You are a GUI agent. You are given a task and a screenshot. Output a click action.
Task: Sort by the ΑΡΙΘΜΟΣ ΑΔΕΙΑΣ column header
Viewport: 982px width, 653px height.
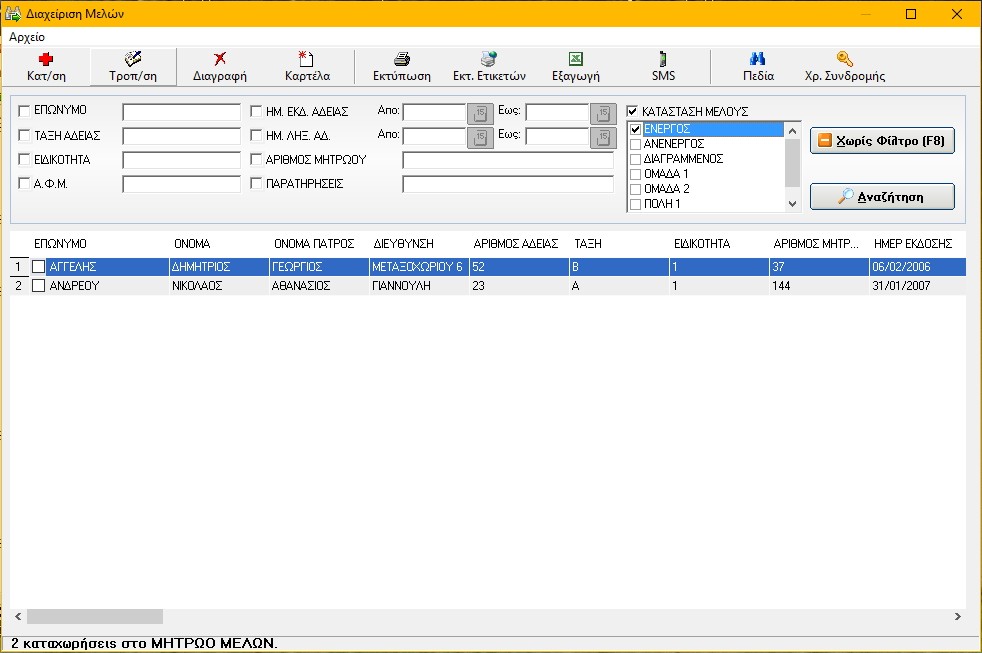(515, 243)
